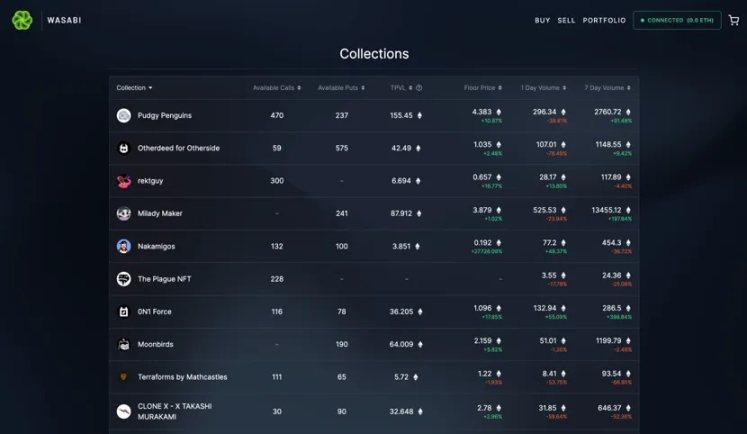Click ETH icon beside Milady Maker floor price
Image resolution: width=747 pixels, height=434 pixels.
tap(499, 210)
